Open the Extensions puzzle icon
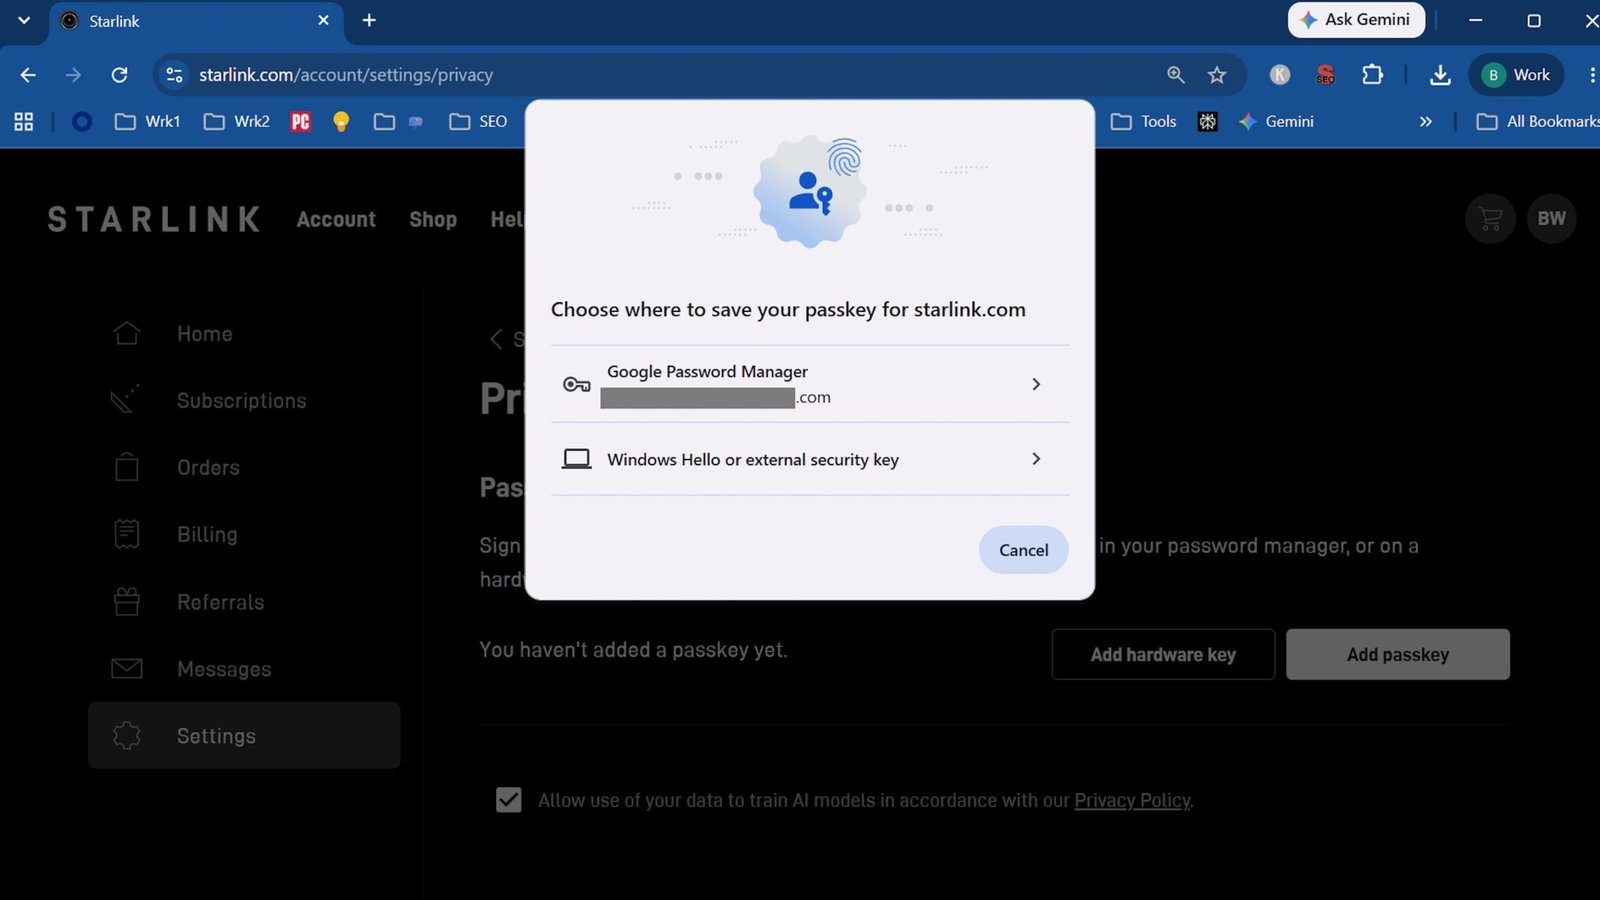1600x900 pixels. point(1373,75)
